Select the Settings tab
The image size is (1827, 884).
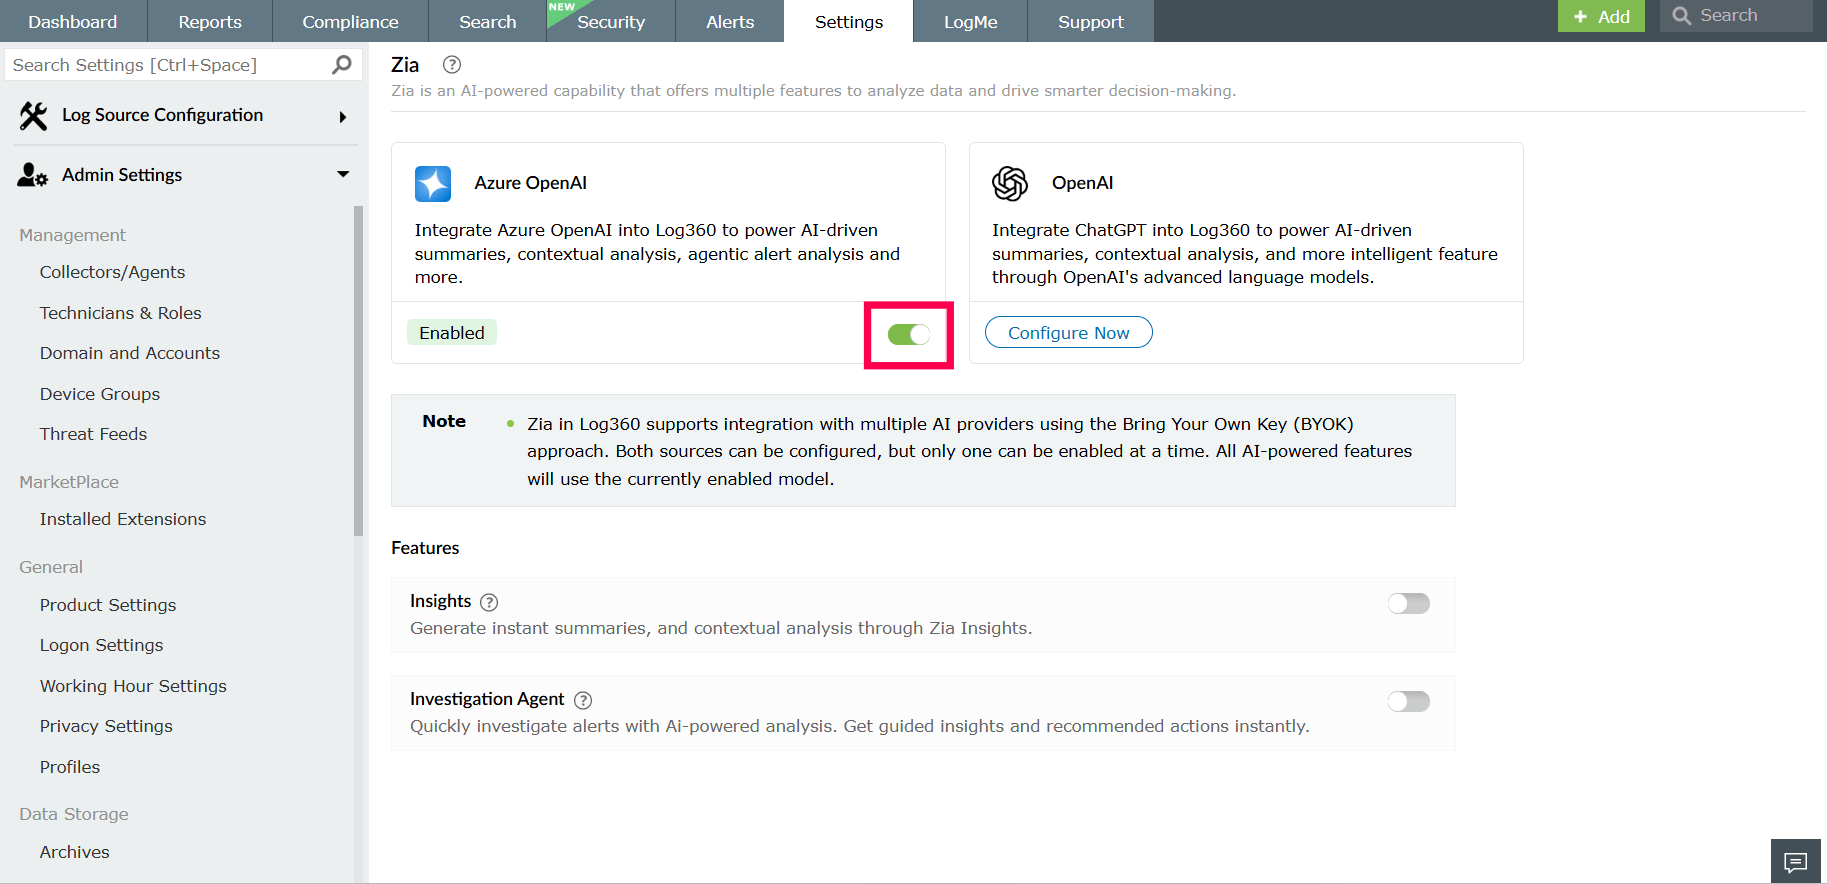[849, 21]
